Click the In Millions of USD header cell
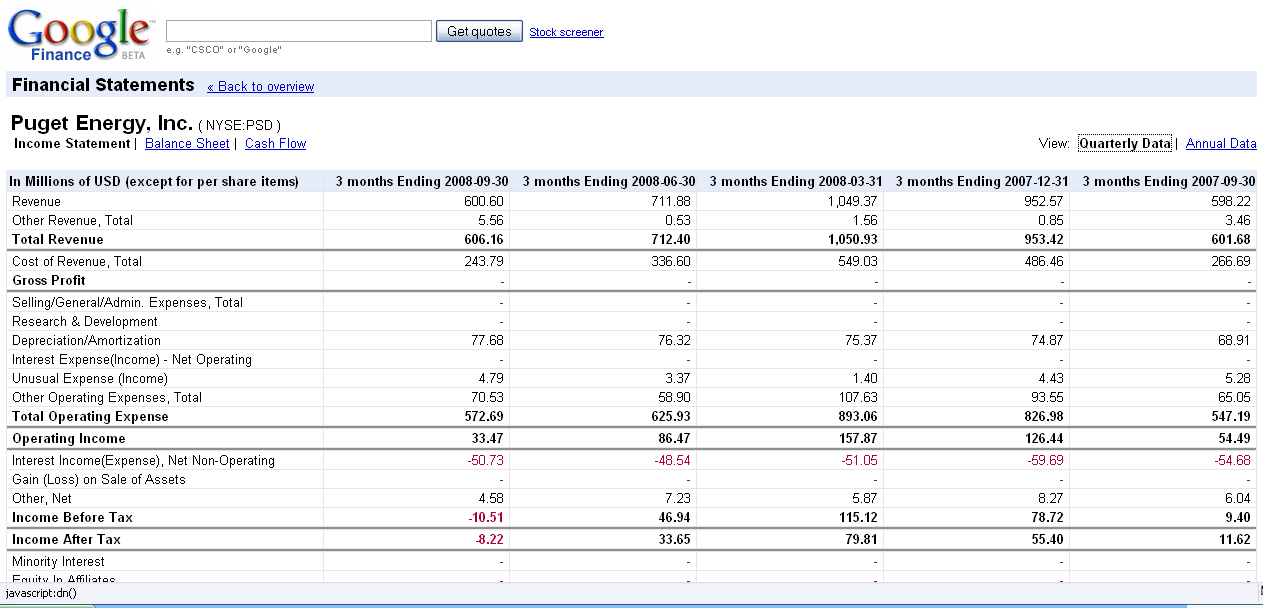The height and width of the screenshot is (608, 1263). 155,181
